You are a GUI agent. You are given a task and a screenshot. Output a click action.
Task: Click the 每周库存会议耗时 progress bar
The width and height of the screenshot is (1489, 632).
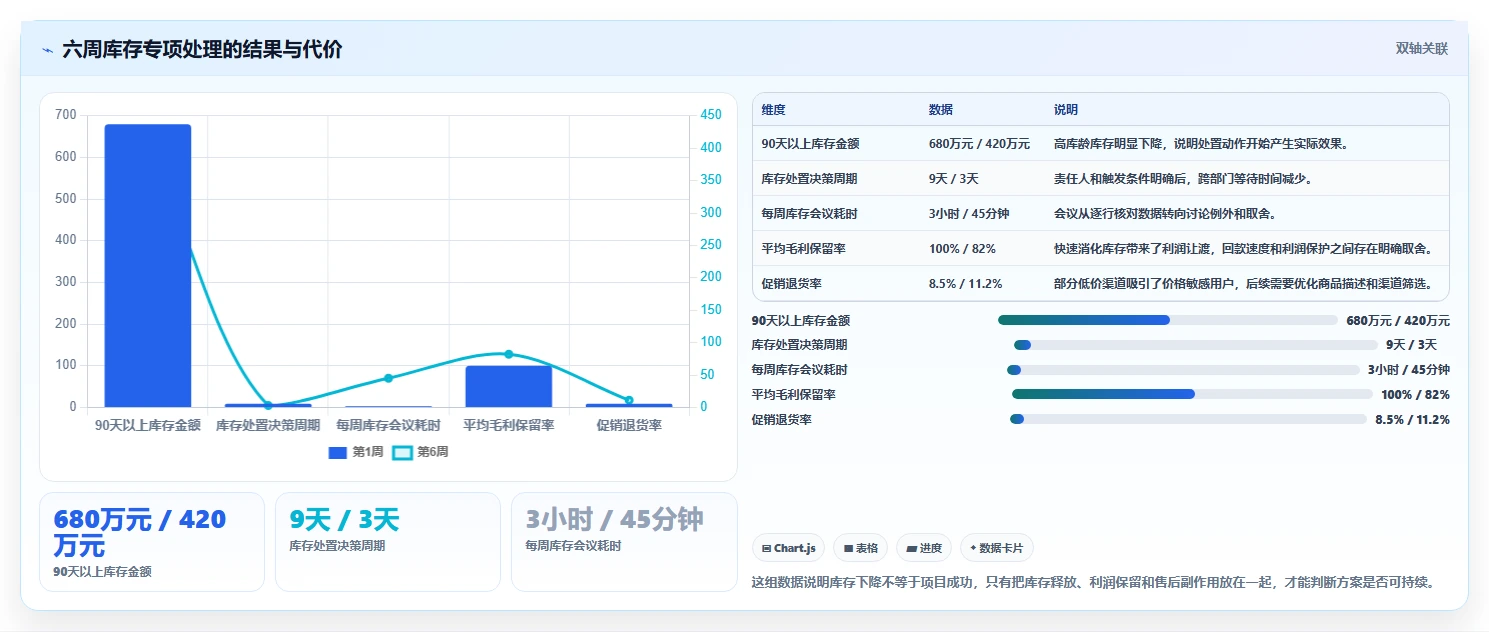click(x=1183, y=370)
